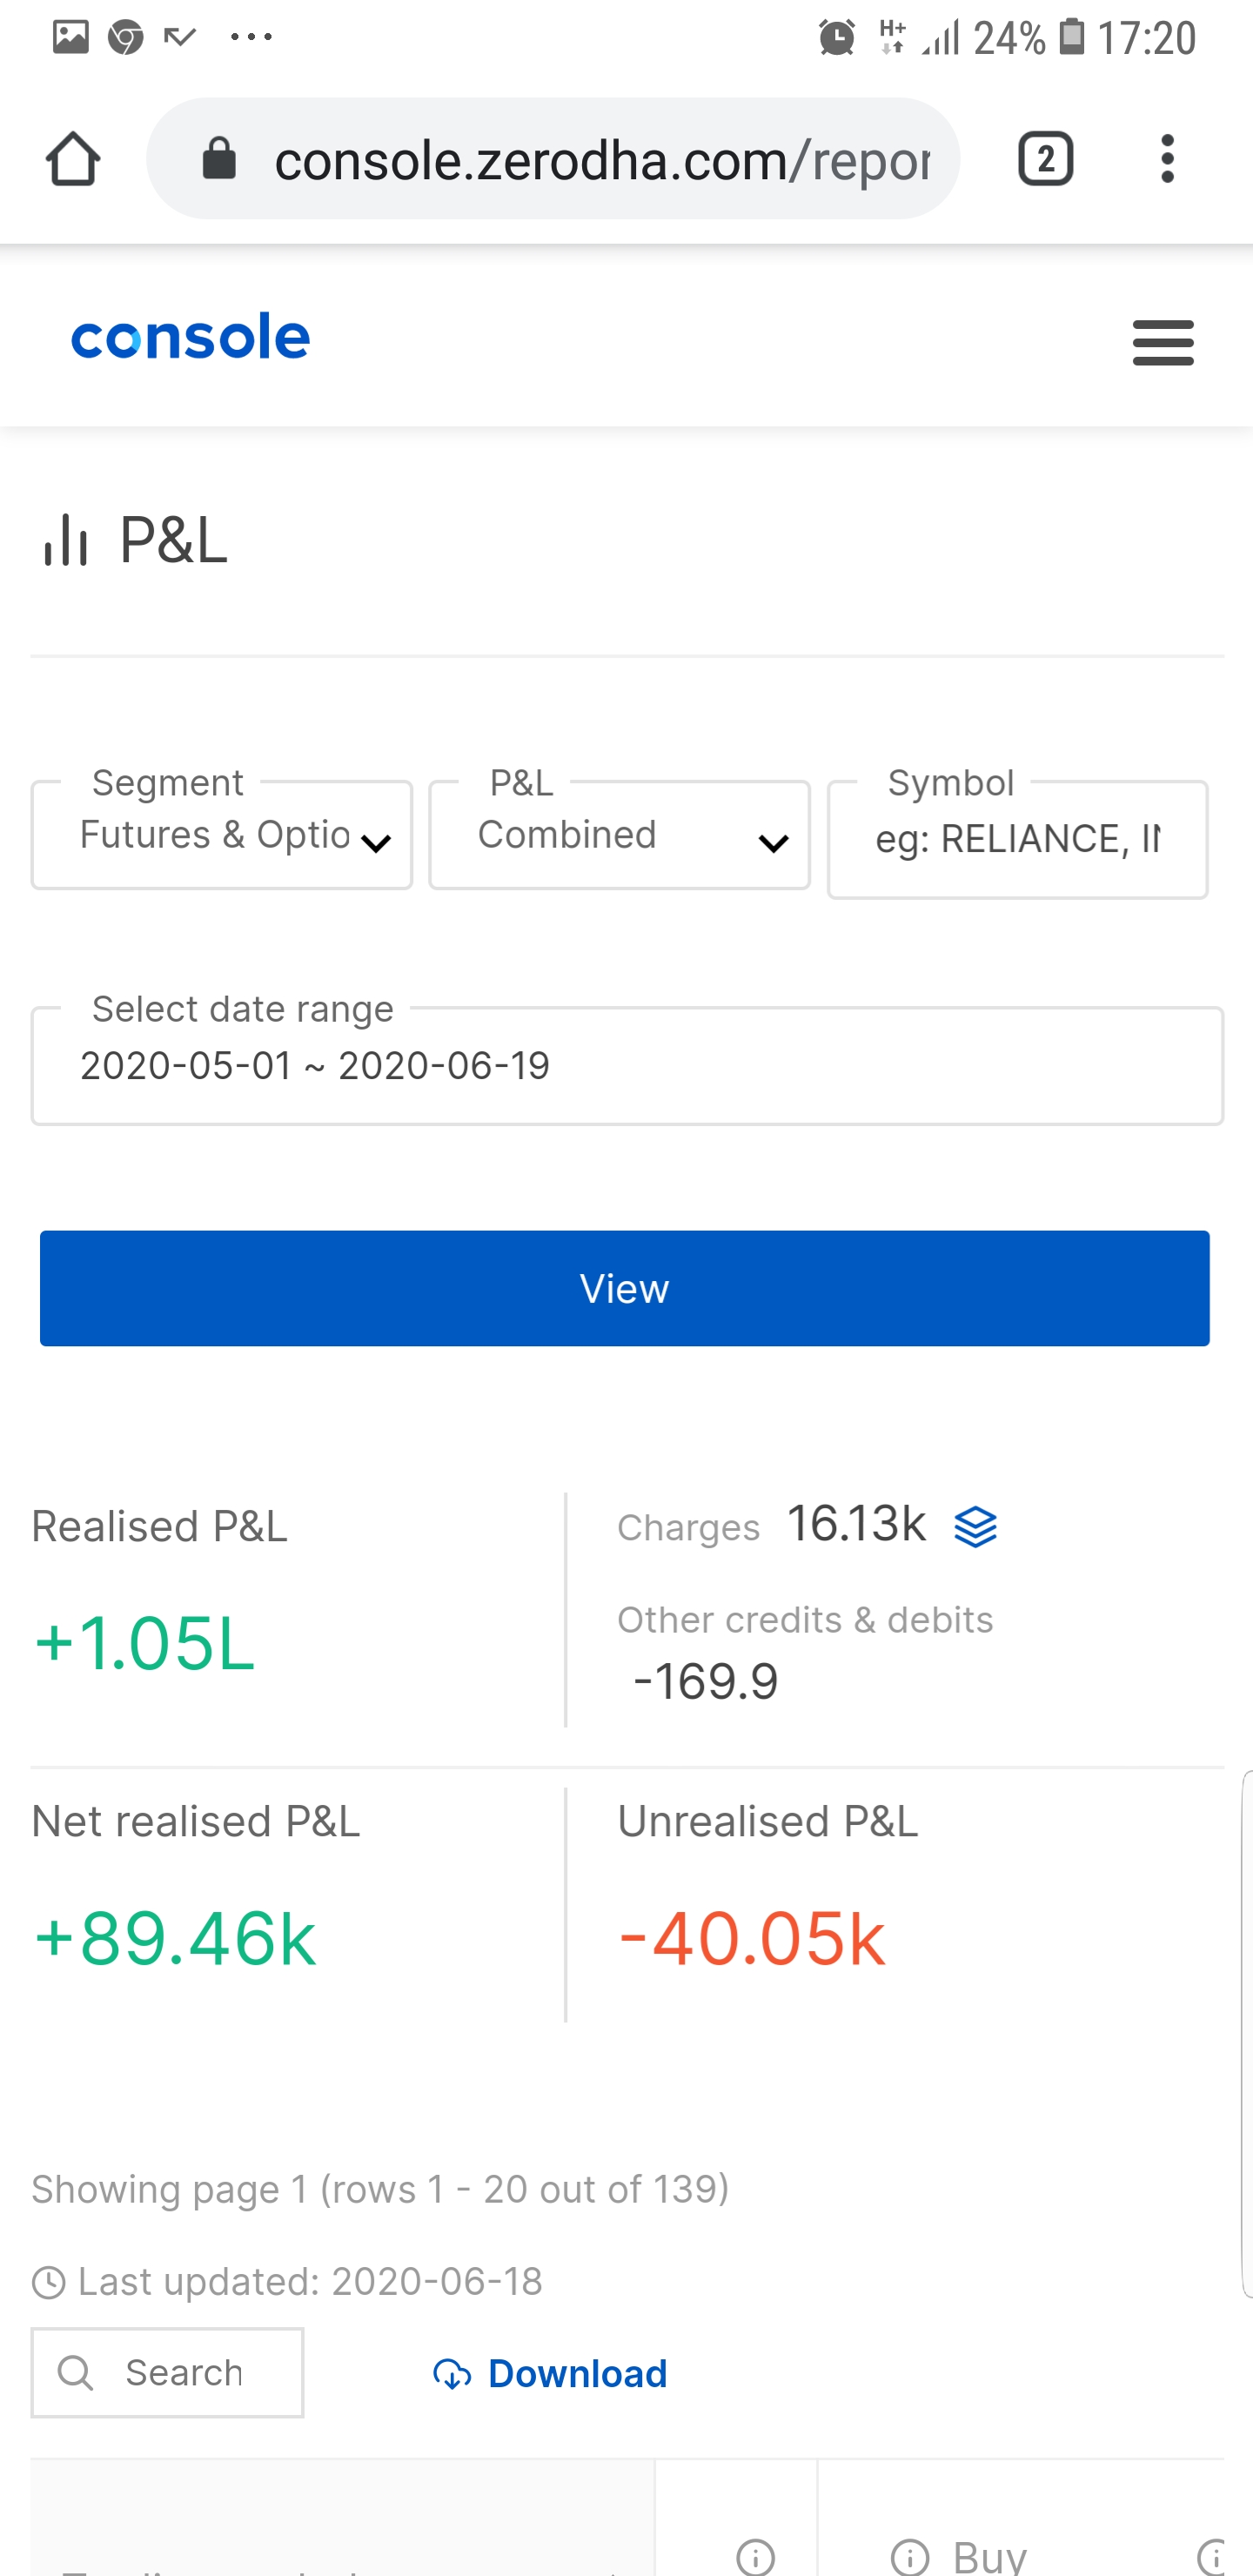Tap the lock icon in address bar
This screenshot has width=1253, height=2576.
(x=219, y=159)
